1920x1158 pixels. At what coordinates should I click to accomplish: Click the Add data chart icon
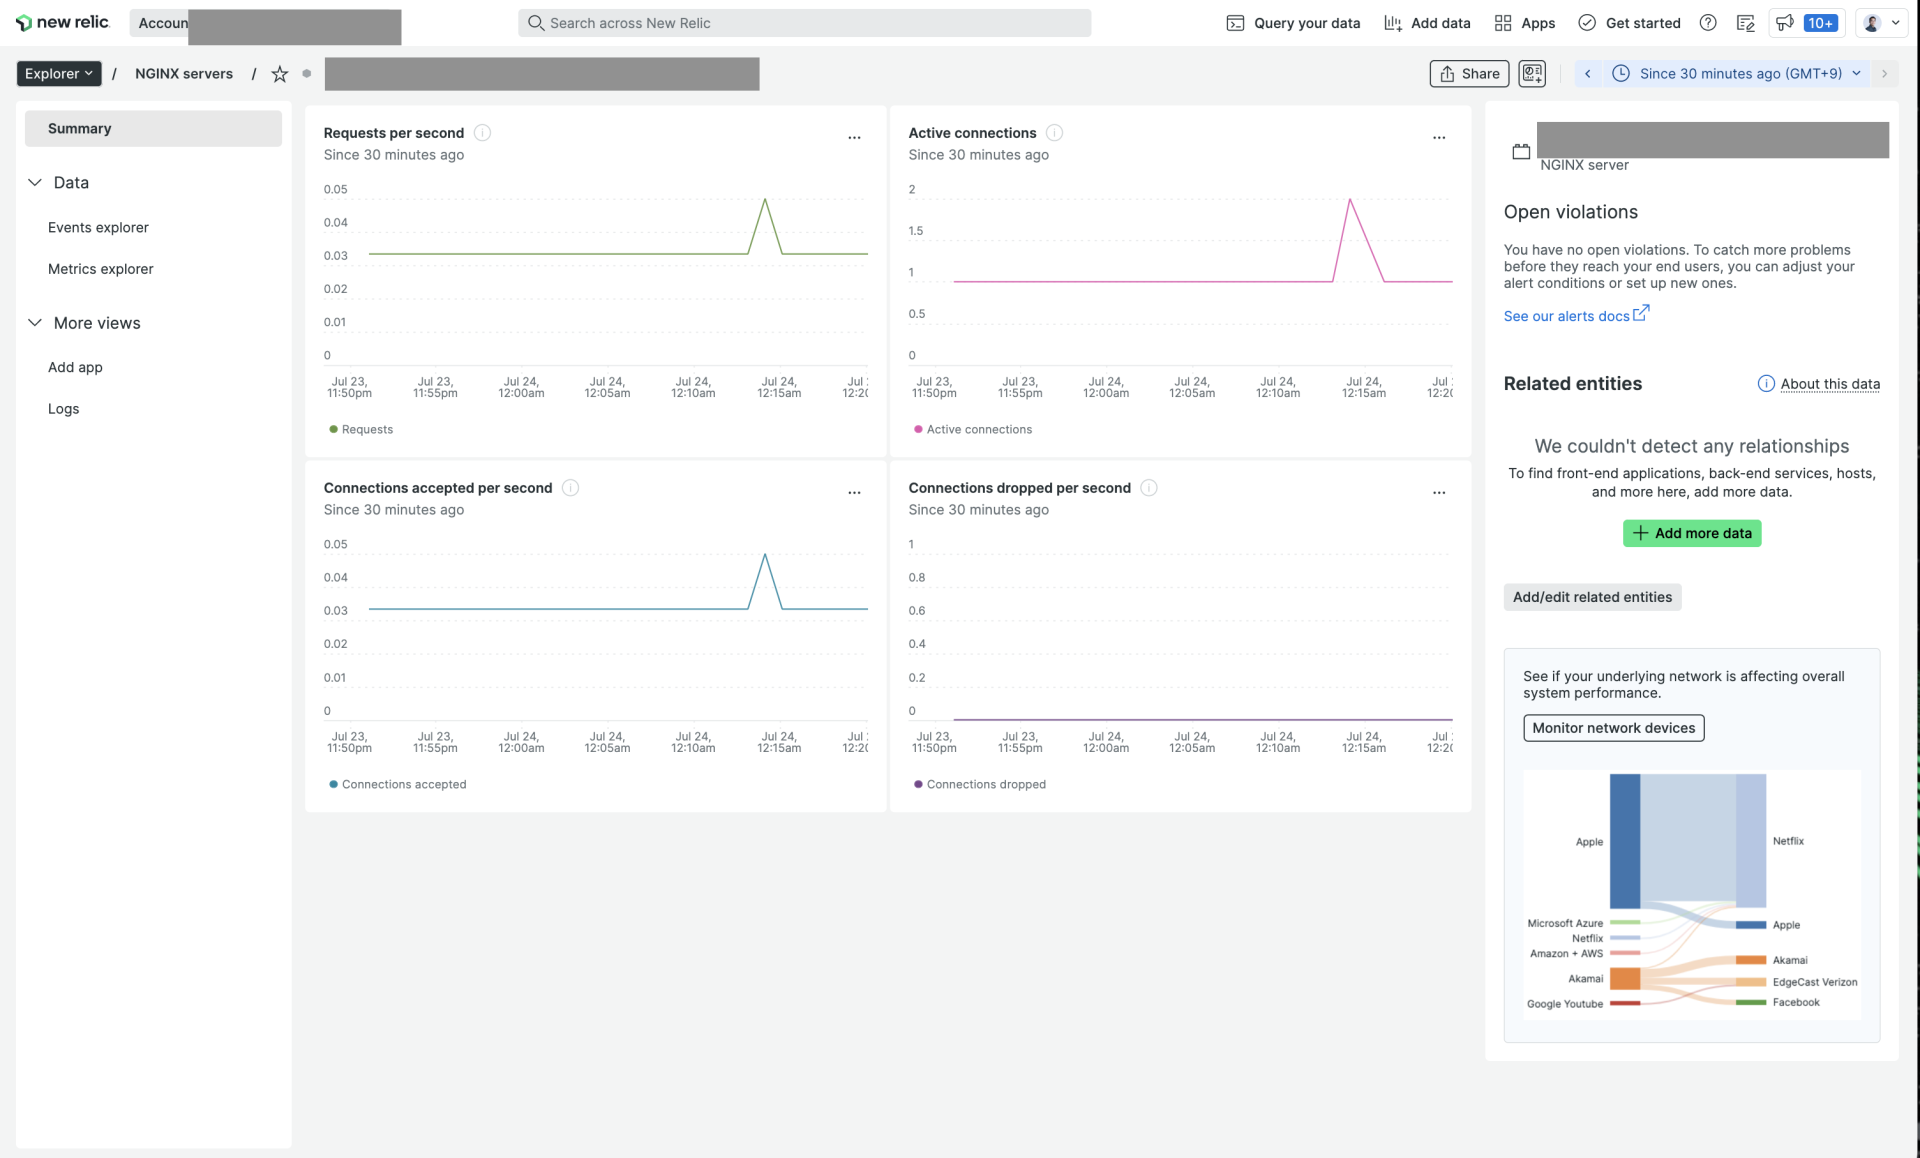[x=1392, y=22]
